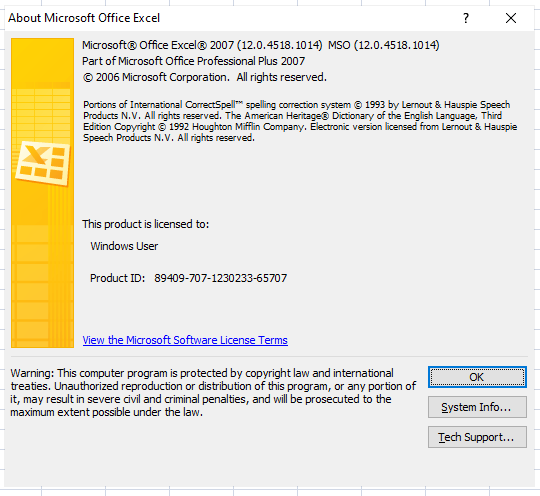Click the question mark help icon
Viewport: 540px width, 496px height.
(466, 18)
